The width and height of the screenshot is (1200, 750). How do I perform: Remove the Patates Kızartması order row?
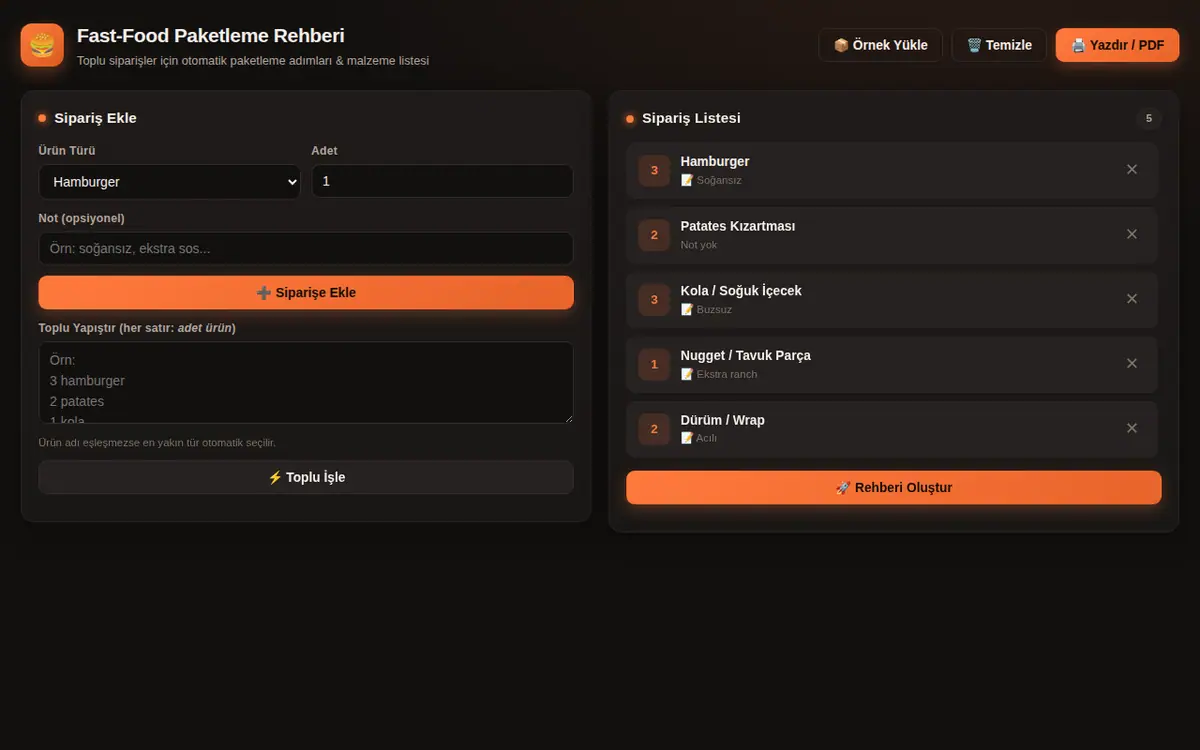tap(1132, 234)
